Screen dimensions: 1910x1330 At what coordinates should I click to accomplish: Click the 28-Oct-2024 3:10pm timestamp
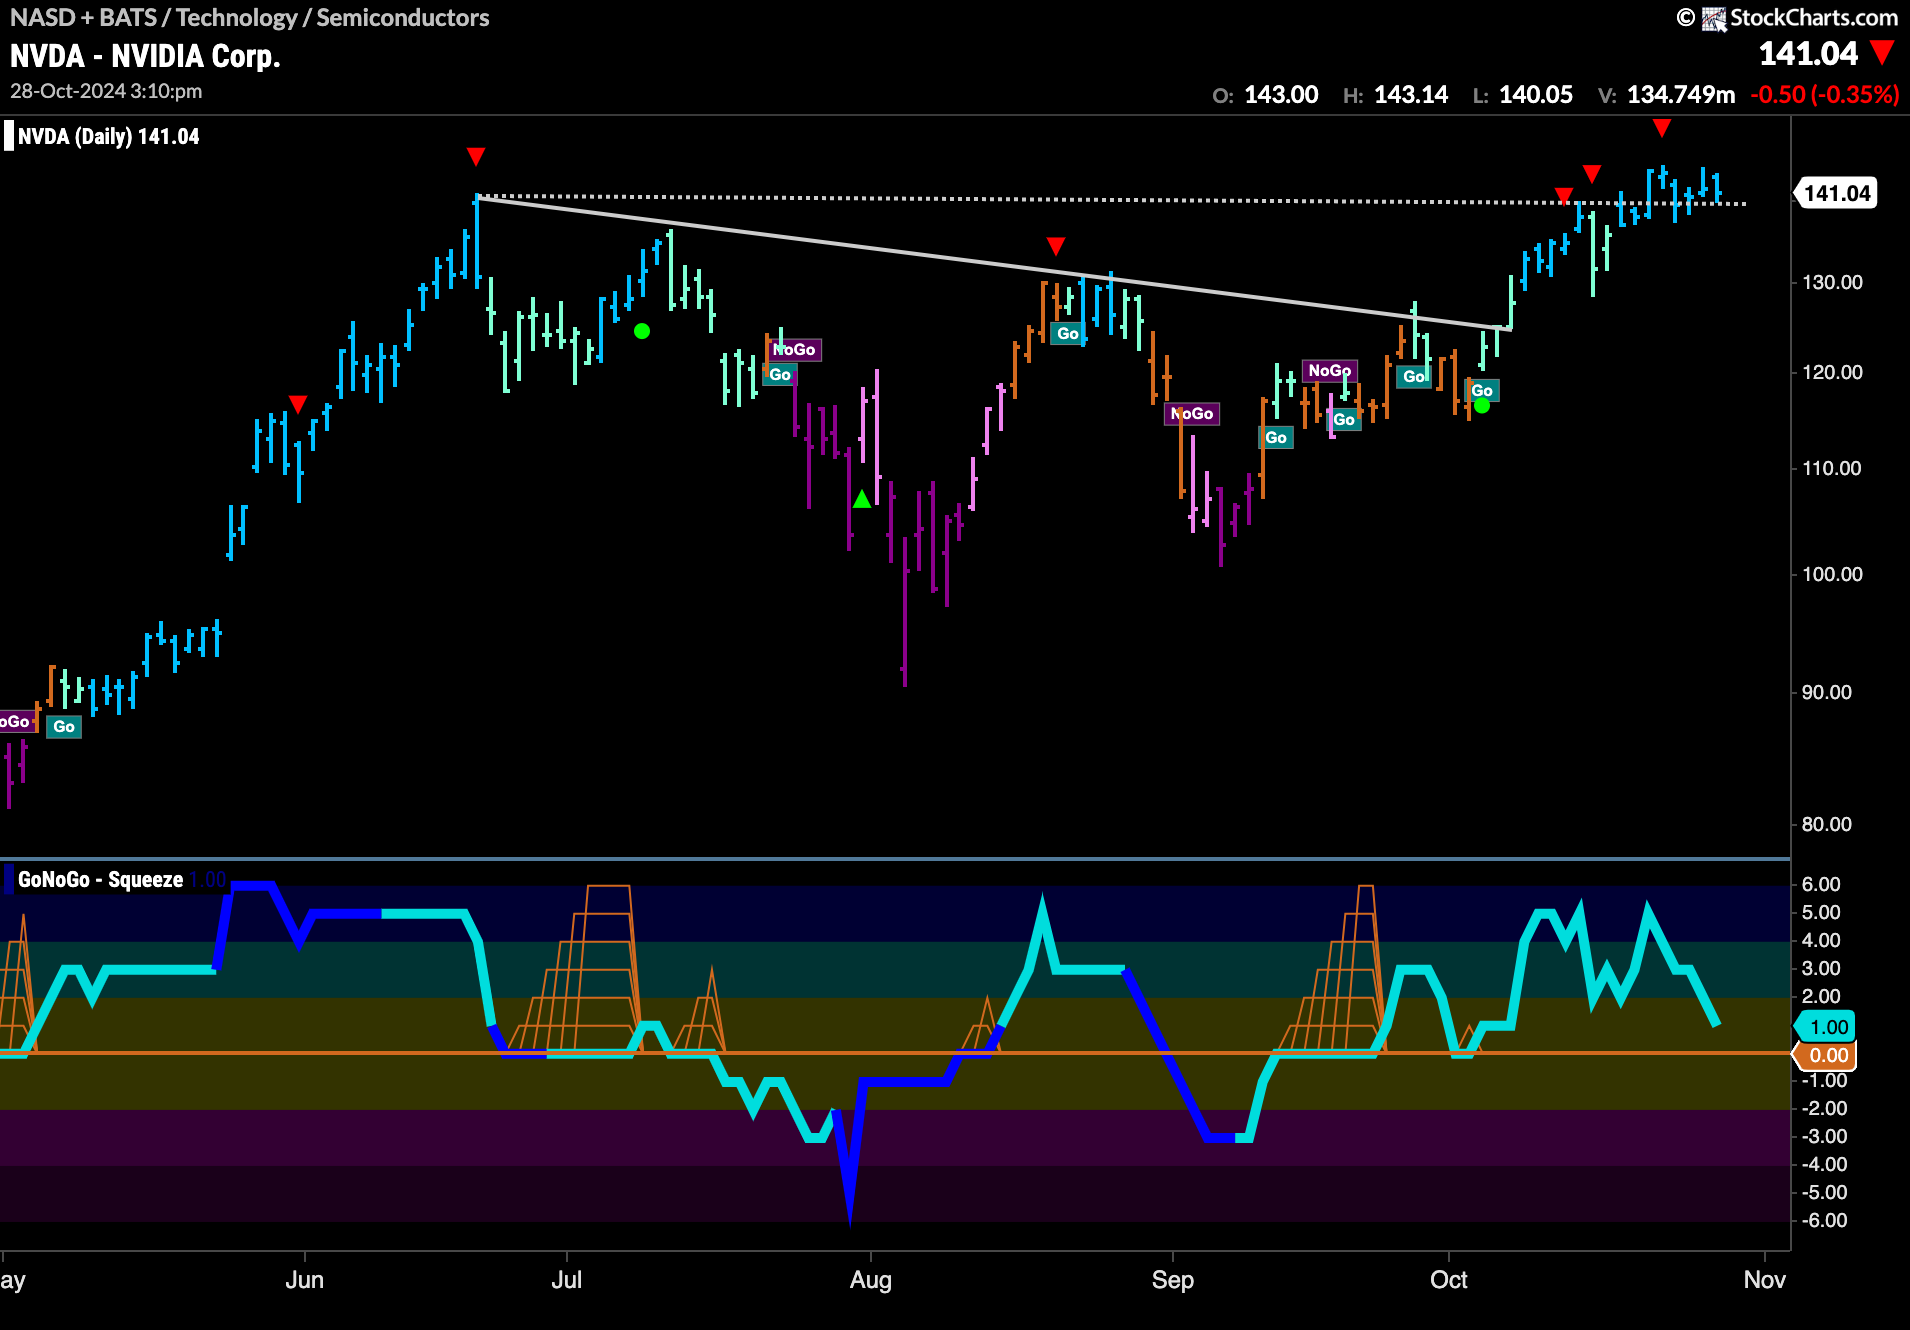click(x=106, y=91)
